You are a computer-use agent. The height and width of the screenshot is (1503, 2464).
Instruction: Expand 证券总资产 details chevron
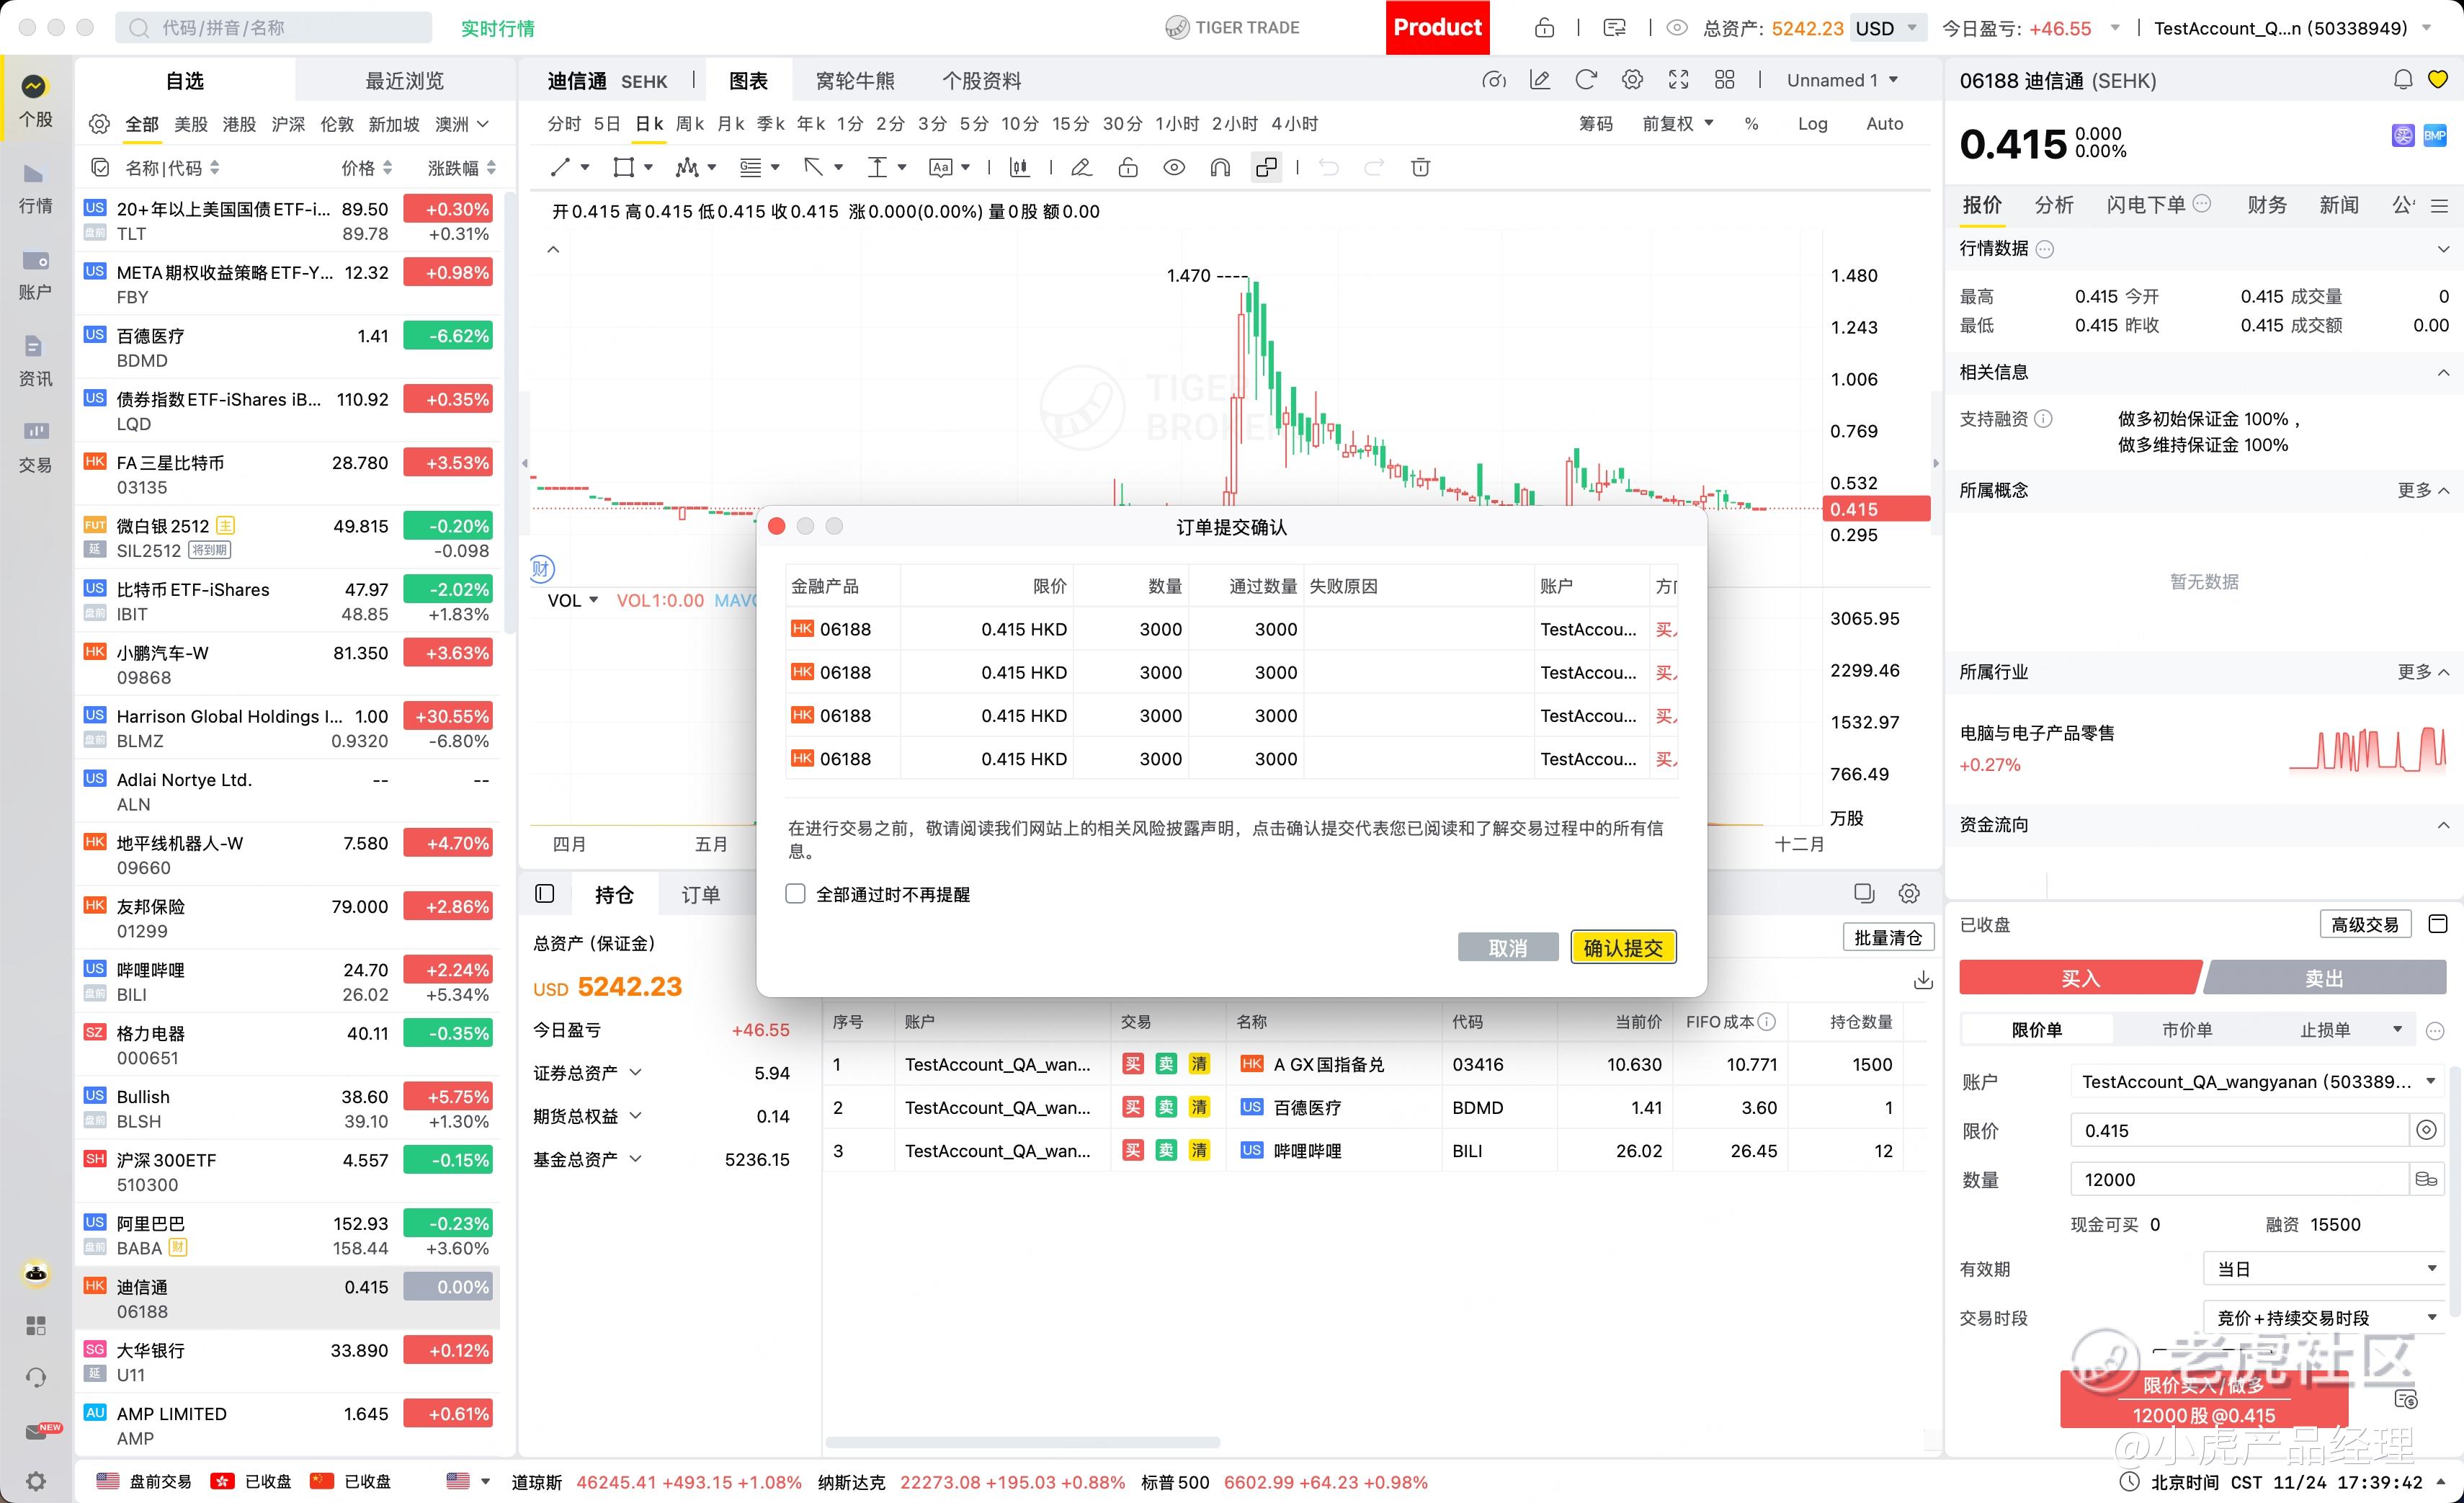tap(635, 1073)
